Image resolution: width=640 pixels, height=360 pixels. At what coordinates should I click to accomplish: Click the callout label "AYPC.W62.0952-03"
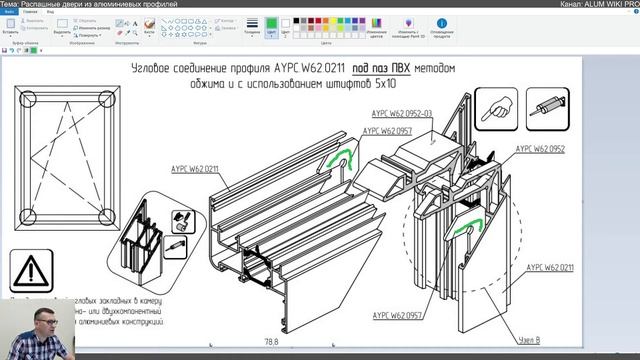402,113
